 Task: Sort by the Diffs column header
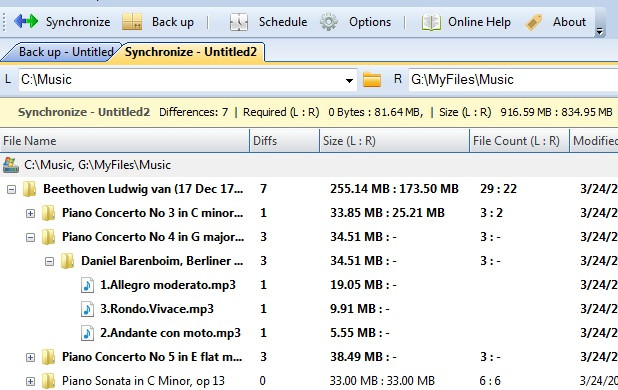284,141
